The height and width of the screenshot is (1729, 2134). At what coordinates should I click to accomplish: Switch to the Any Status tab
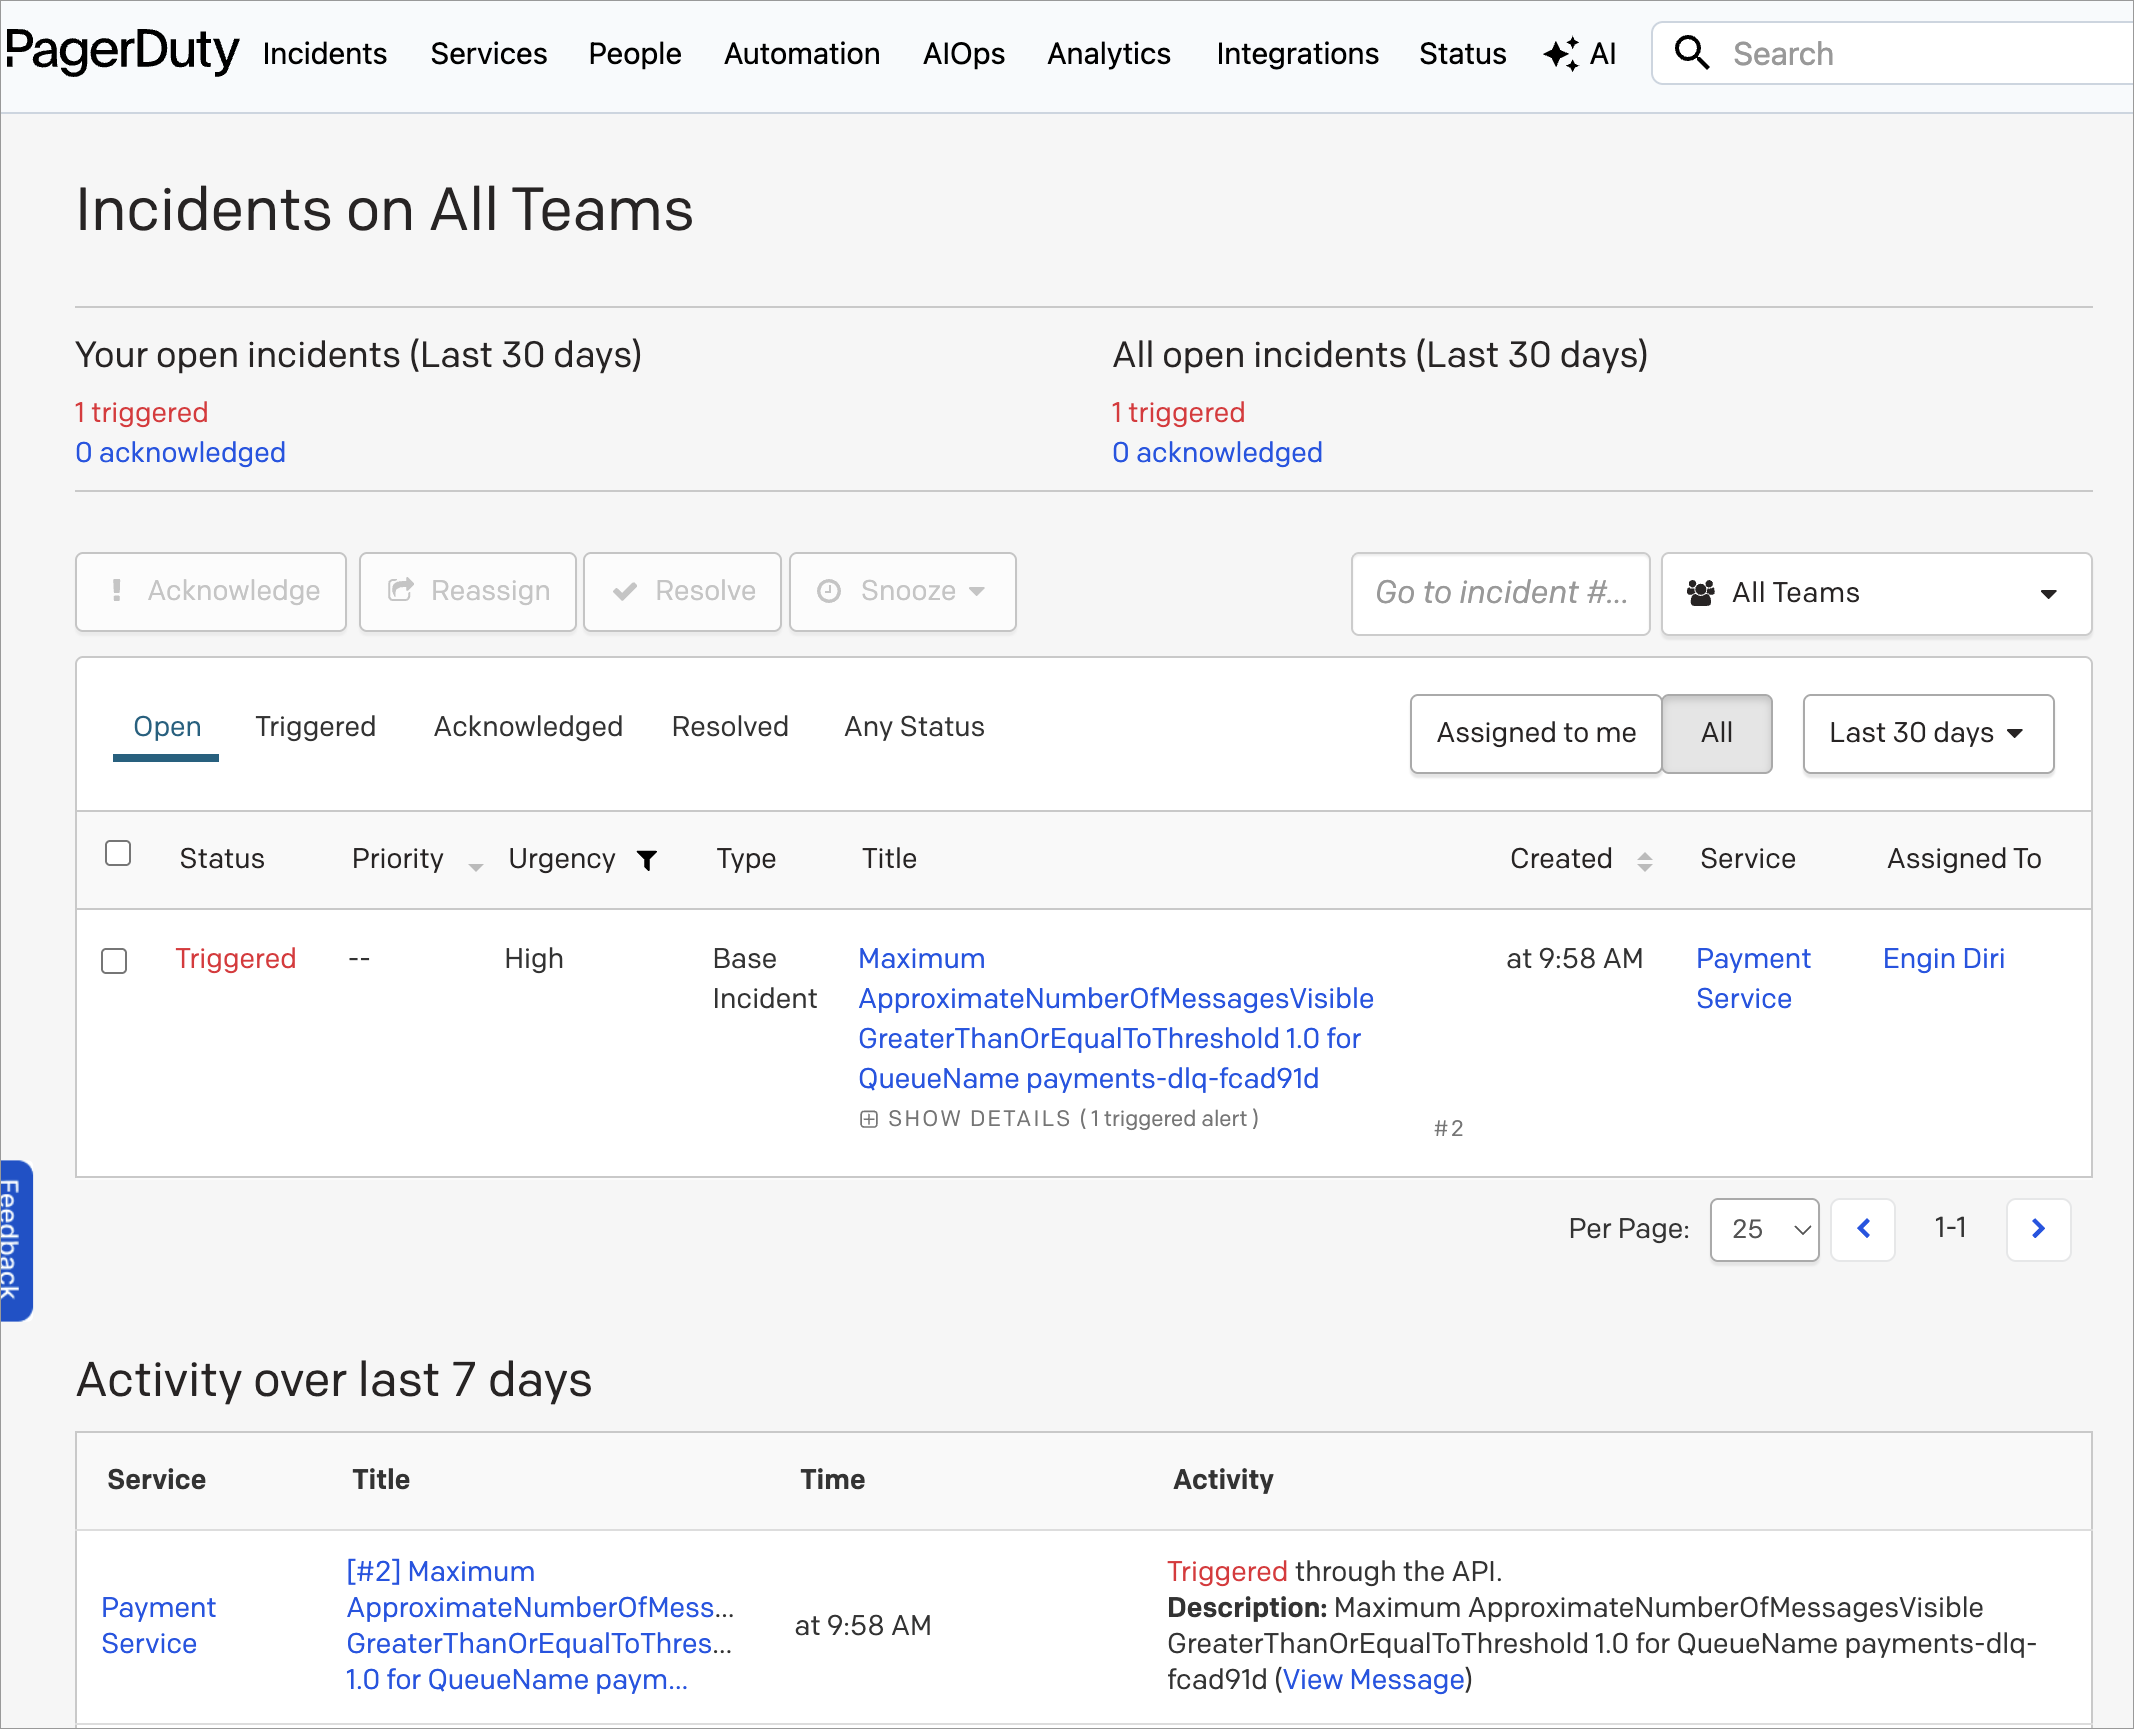914,727
